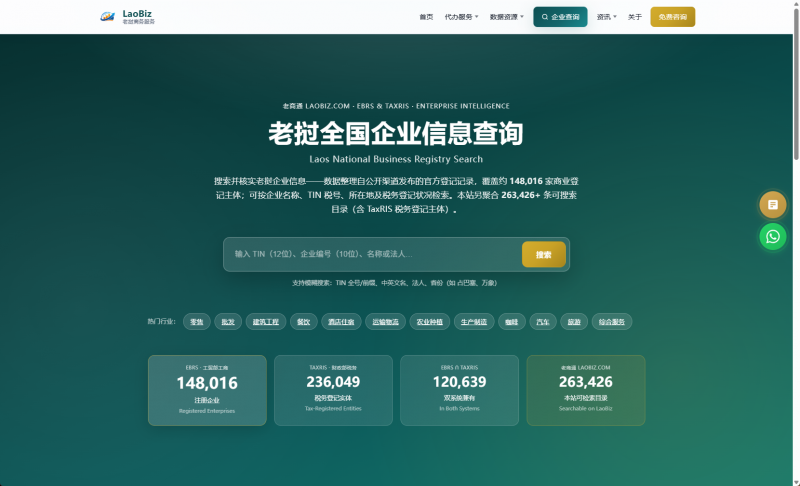Open the gold floating form icon
Screen dimensions: 800x486
772,204
